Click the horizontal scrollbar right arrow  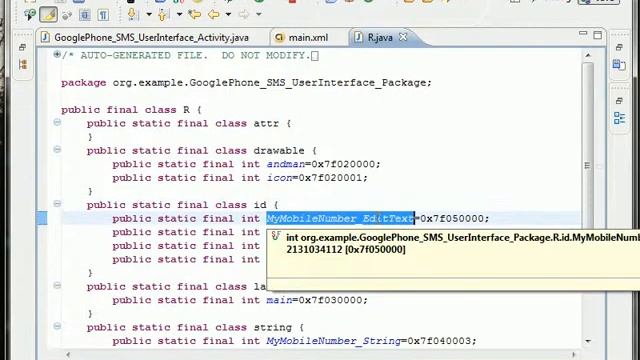pyautogui.click(x=574, y=355)
